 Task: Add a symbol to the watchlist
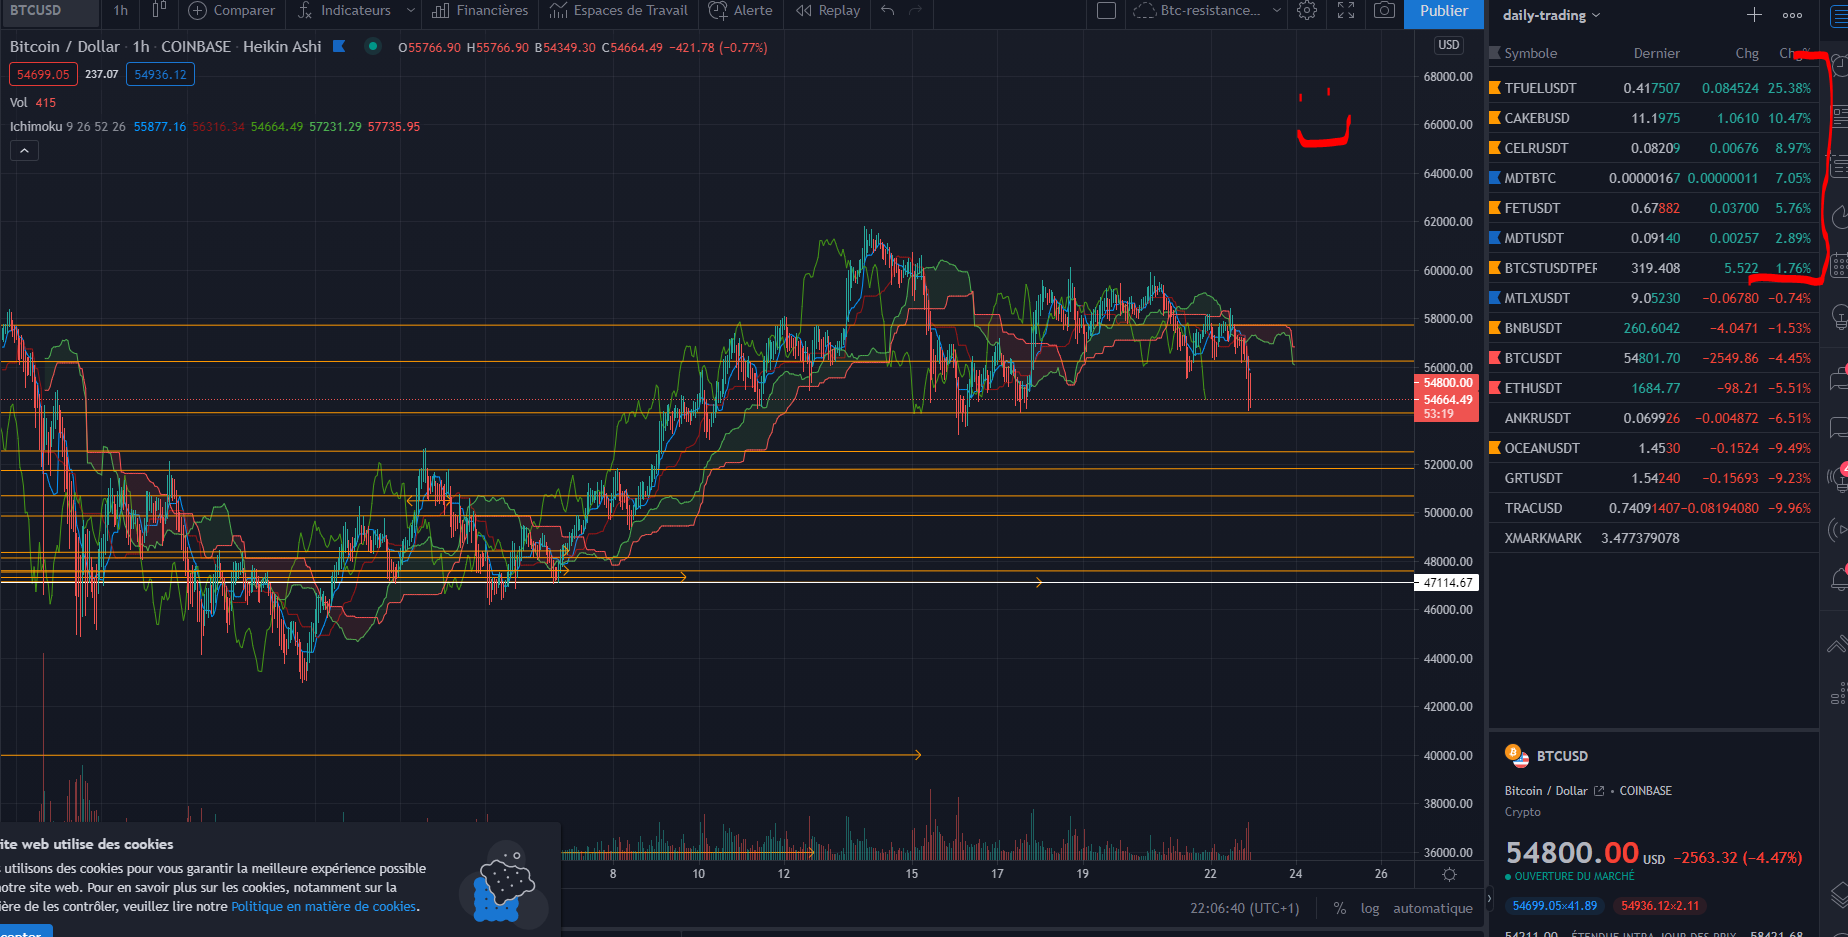(1754, 15)
